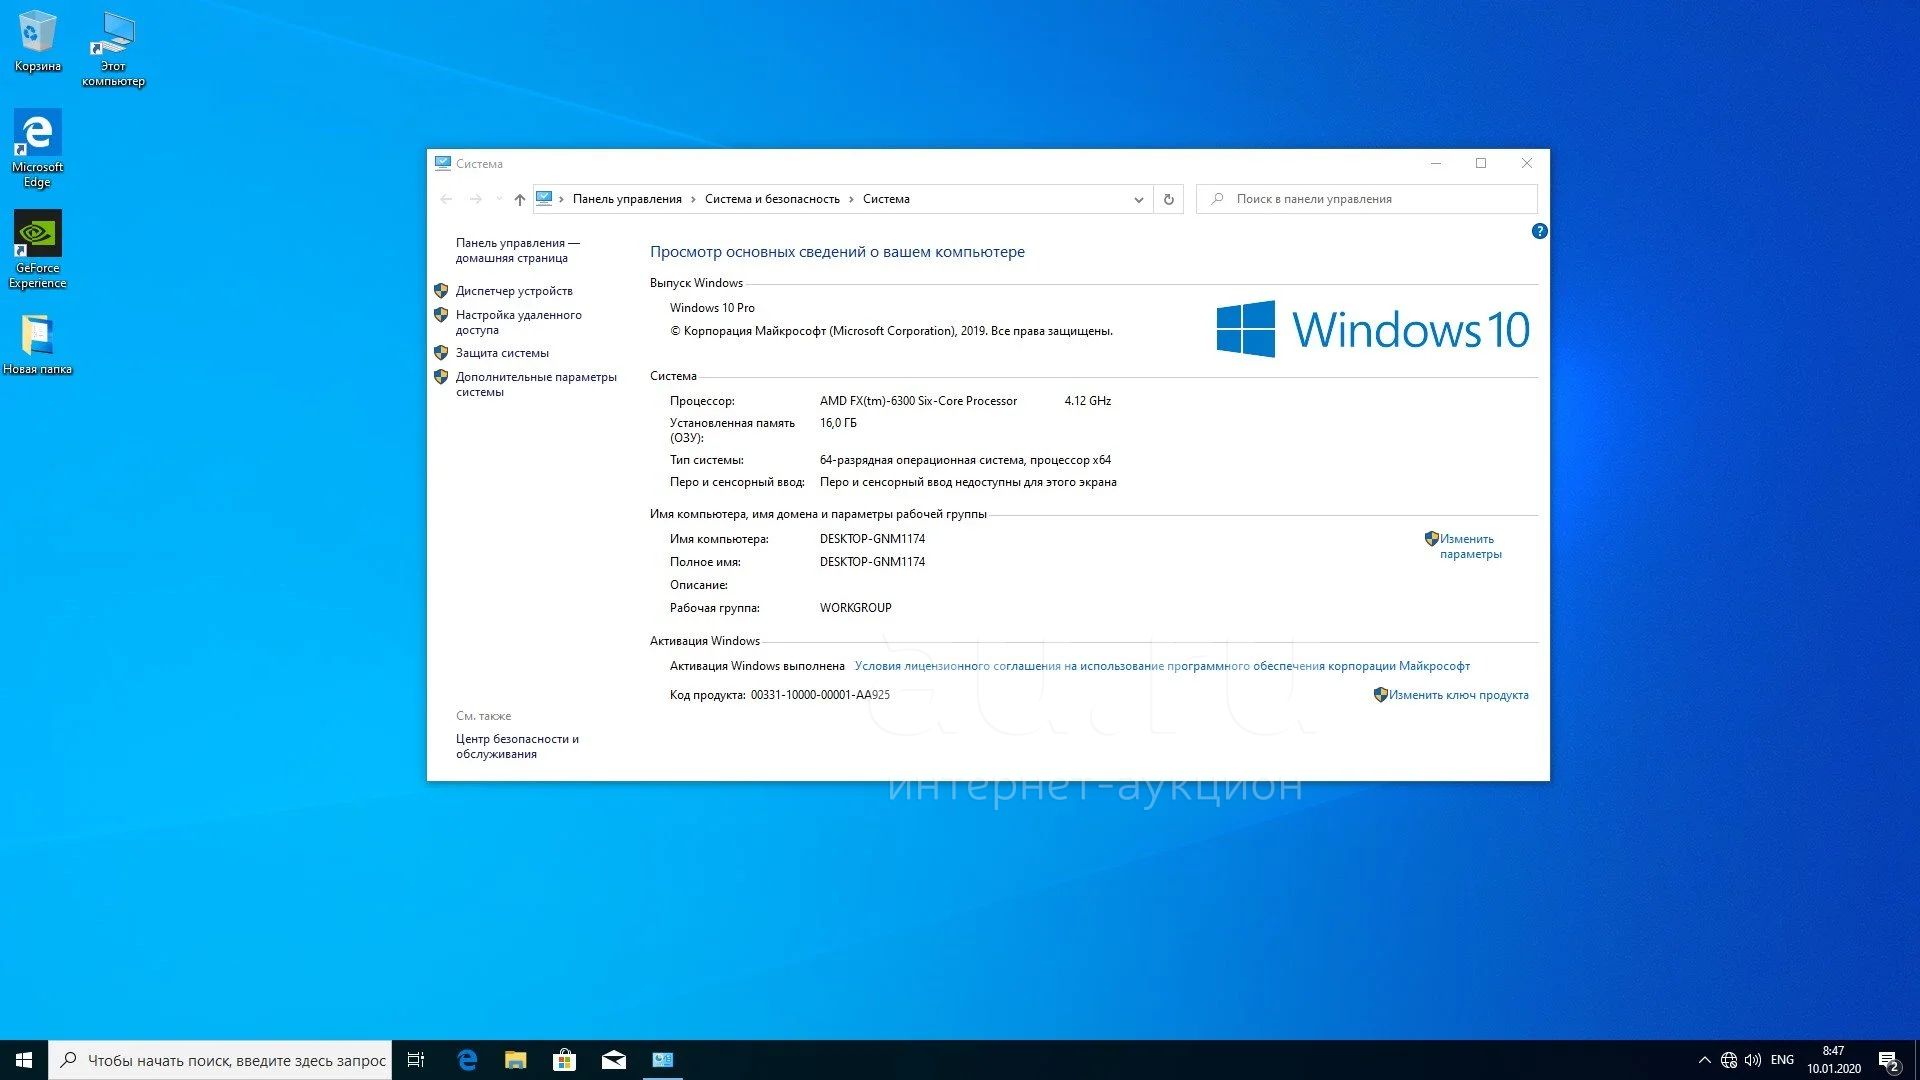The image size is (1920, 1080).
Task: Click the Control Panel search field
Action: pos(1367,199)
